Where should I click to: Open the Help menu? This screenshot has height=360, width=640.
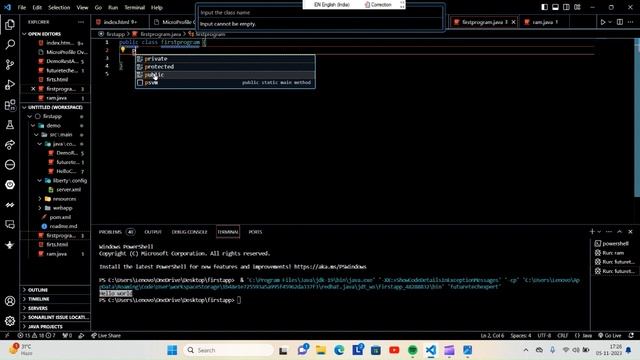point(157,7)
